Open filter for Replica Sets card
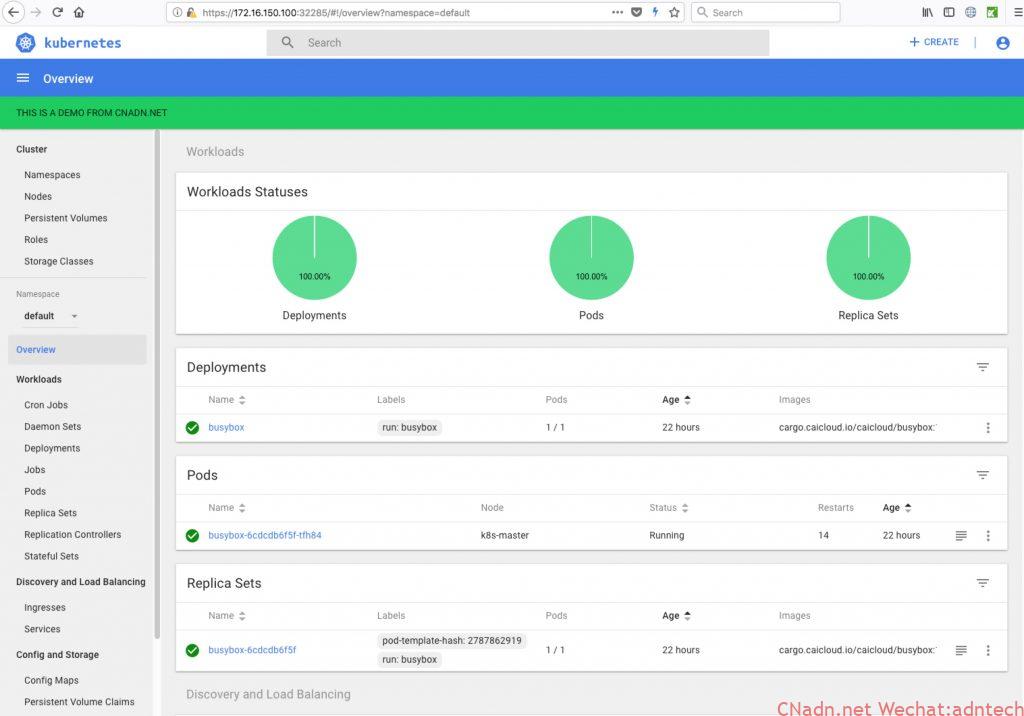Viewport: 1024px width, 716px height. coord(982,583)
